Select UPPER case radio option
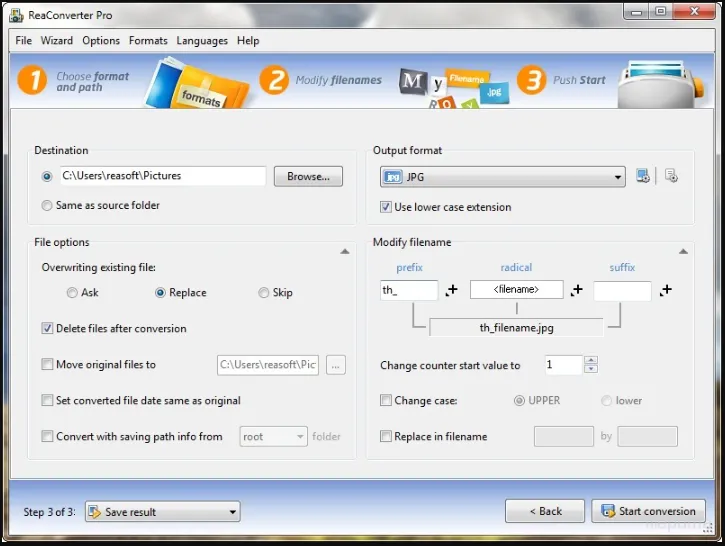Viewport: 725px width, 546px height. point(519,400)
